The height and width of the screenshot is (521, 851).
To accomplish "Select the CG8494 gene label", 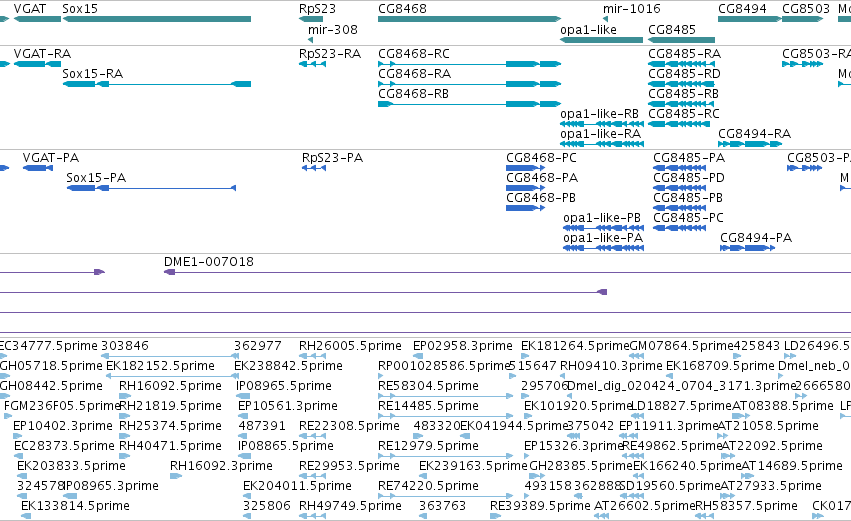I will tap(742, 9).
